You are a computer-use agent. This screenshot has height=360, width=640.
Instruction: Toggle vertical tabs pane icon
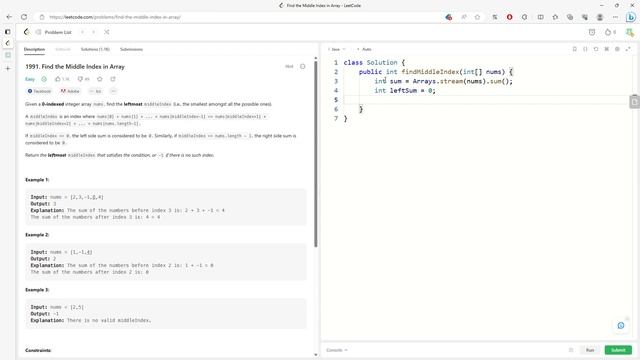pyautogui.click(x=8, y=32)
